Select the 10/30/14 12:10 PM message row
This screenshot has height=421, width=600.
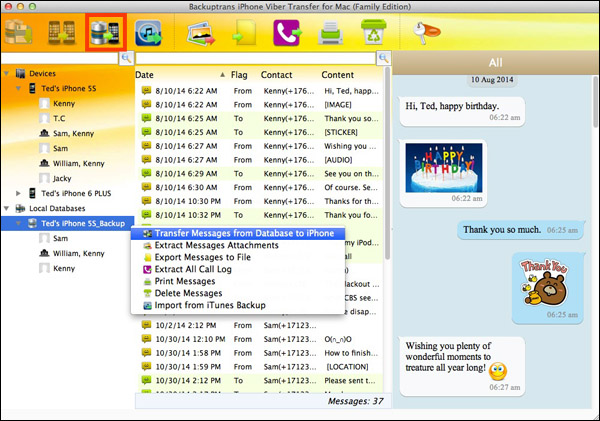pos(260,339)
